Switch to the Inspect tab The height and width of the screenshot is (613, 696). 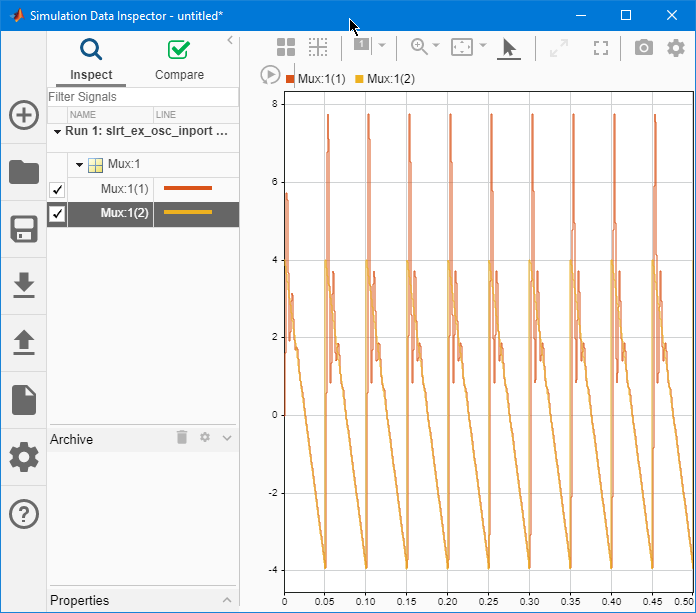tap(91, 60)
